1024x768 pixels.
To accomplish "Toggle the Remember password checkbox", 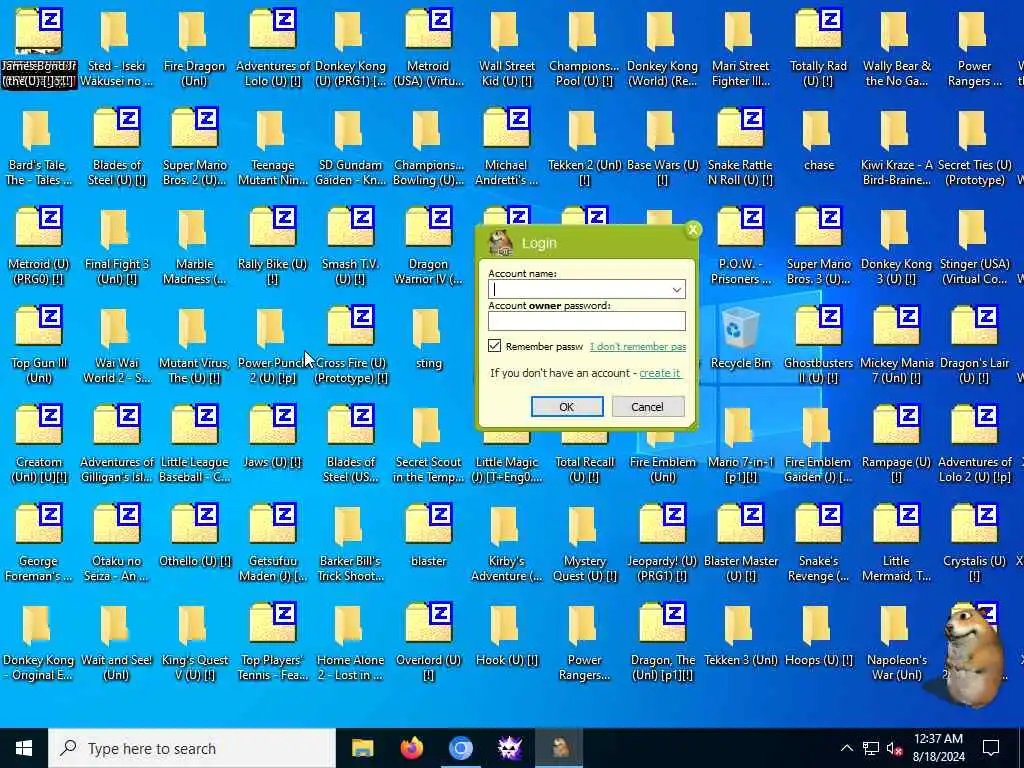I will (494, 346).
